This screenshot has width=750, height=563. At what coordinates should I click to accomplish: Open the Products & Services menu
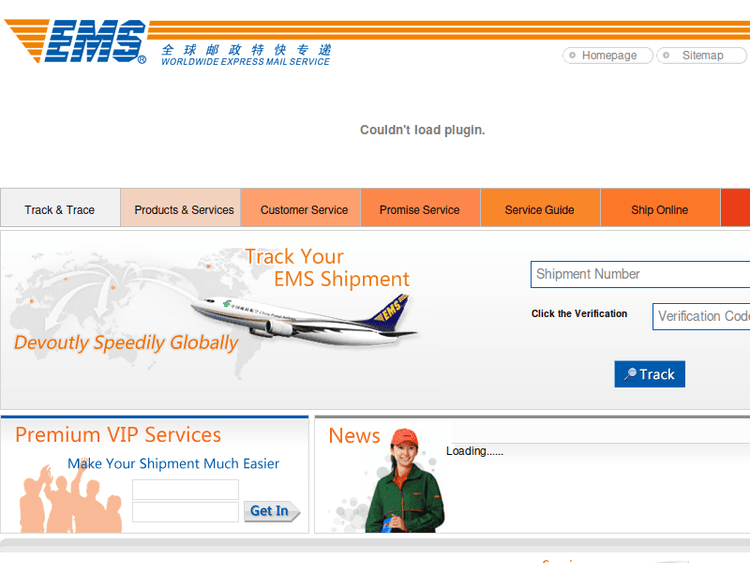(184, 210)
